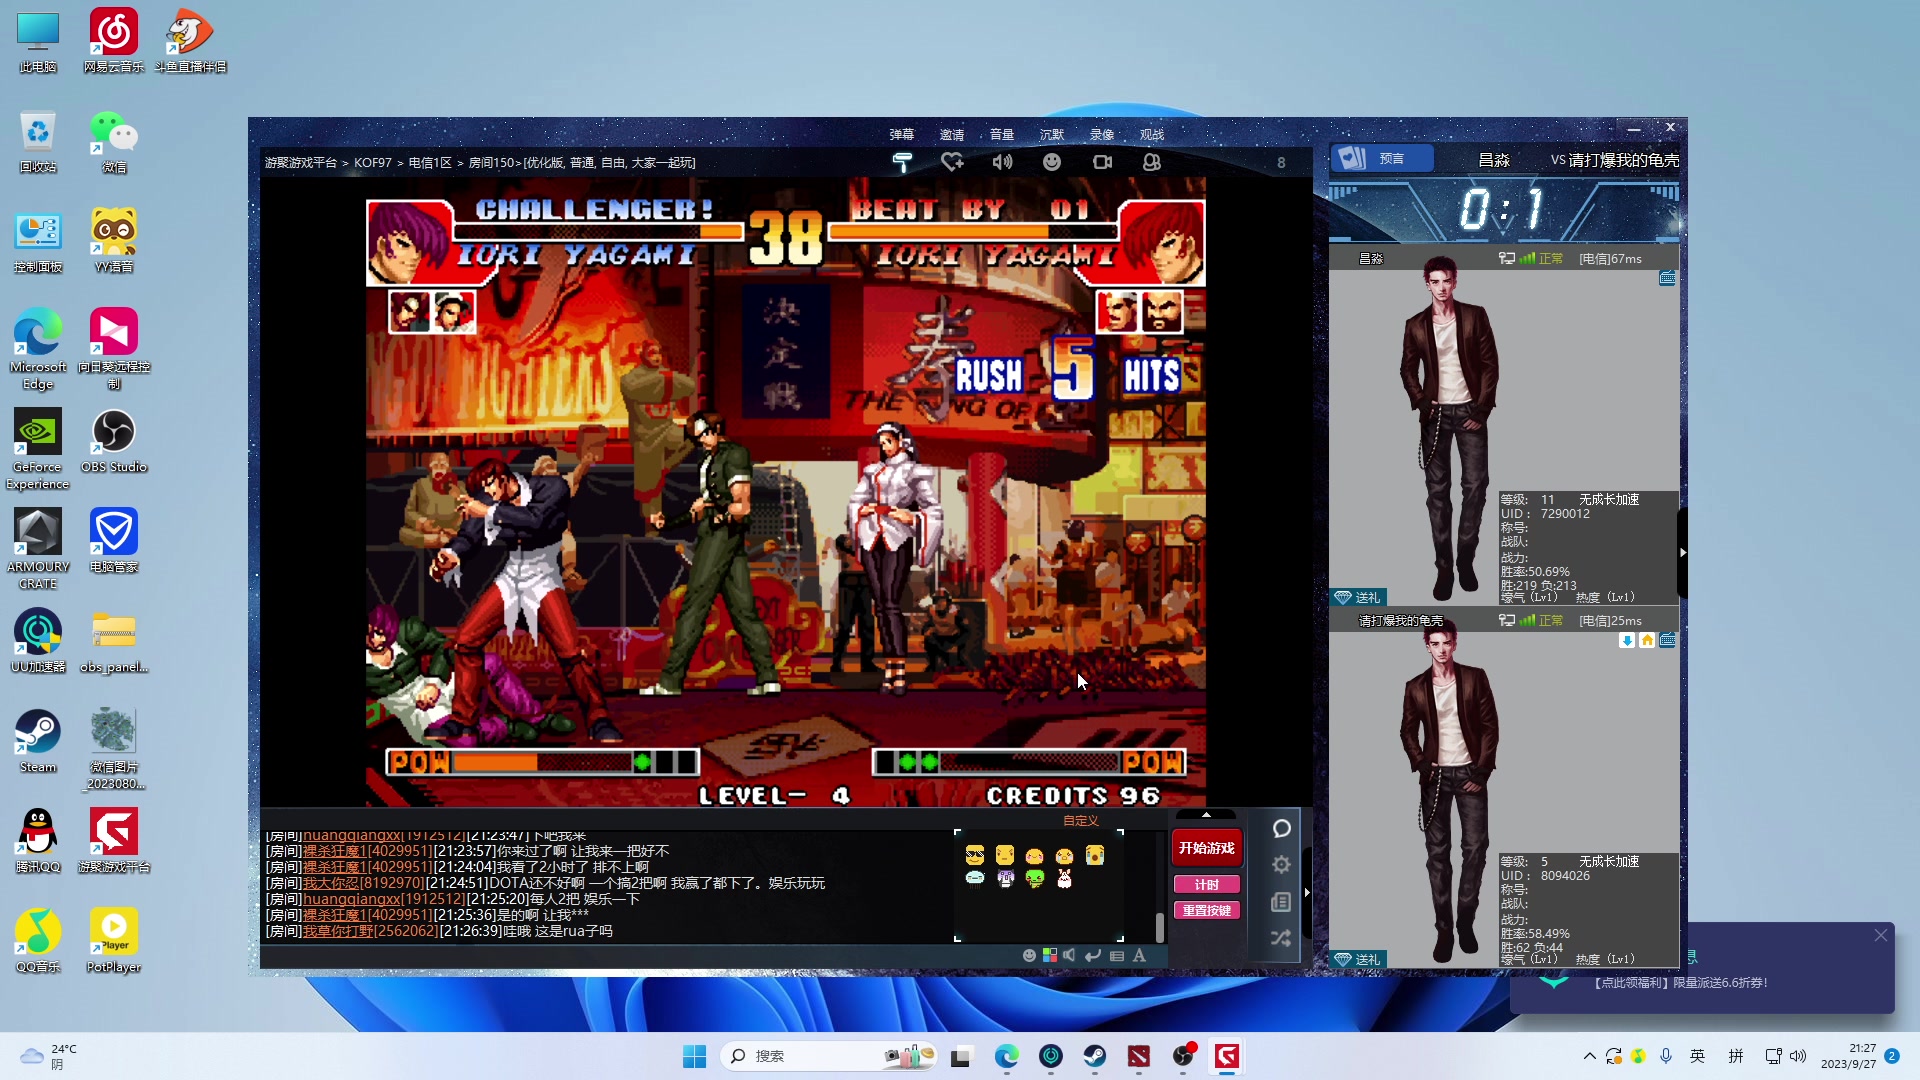Open the 邀请 menu label
This screenshot has height=1080, width=1920.
coord(952,134)
